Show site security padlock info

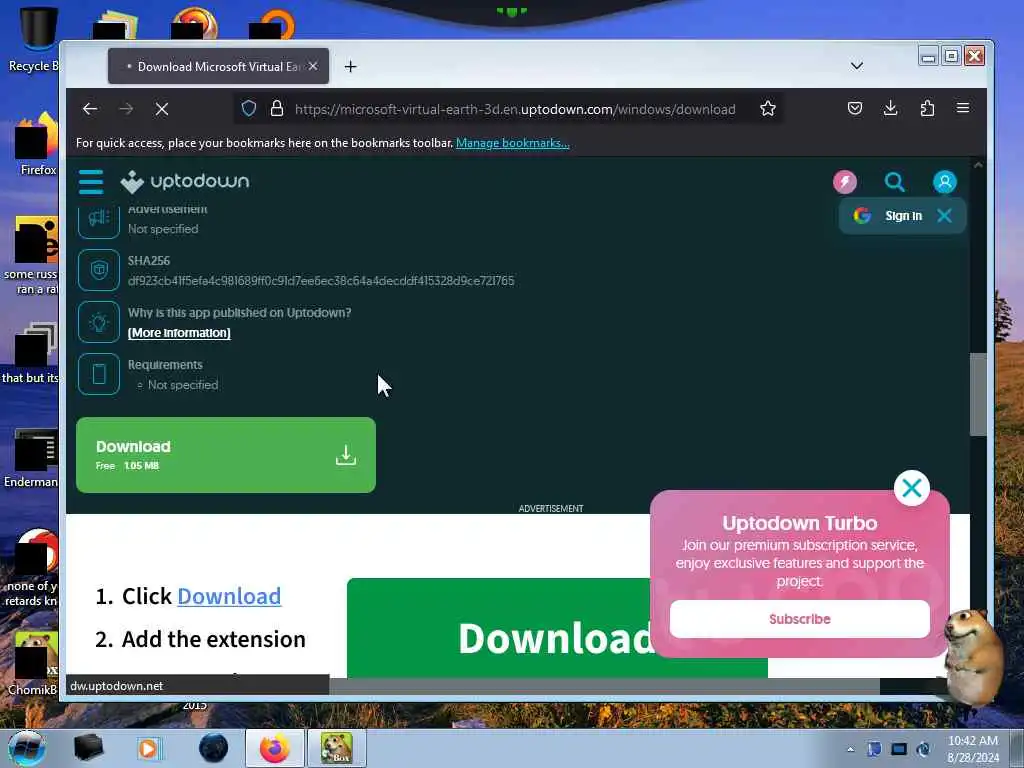(x=277, y=108)
